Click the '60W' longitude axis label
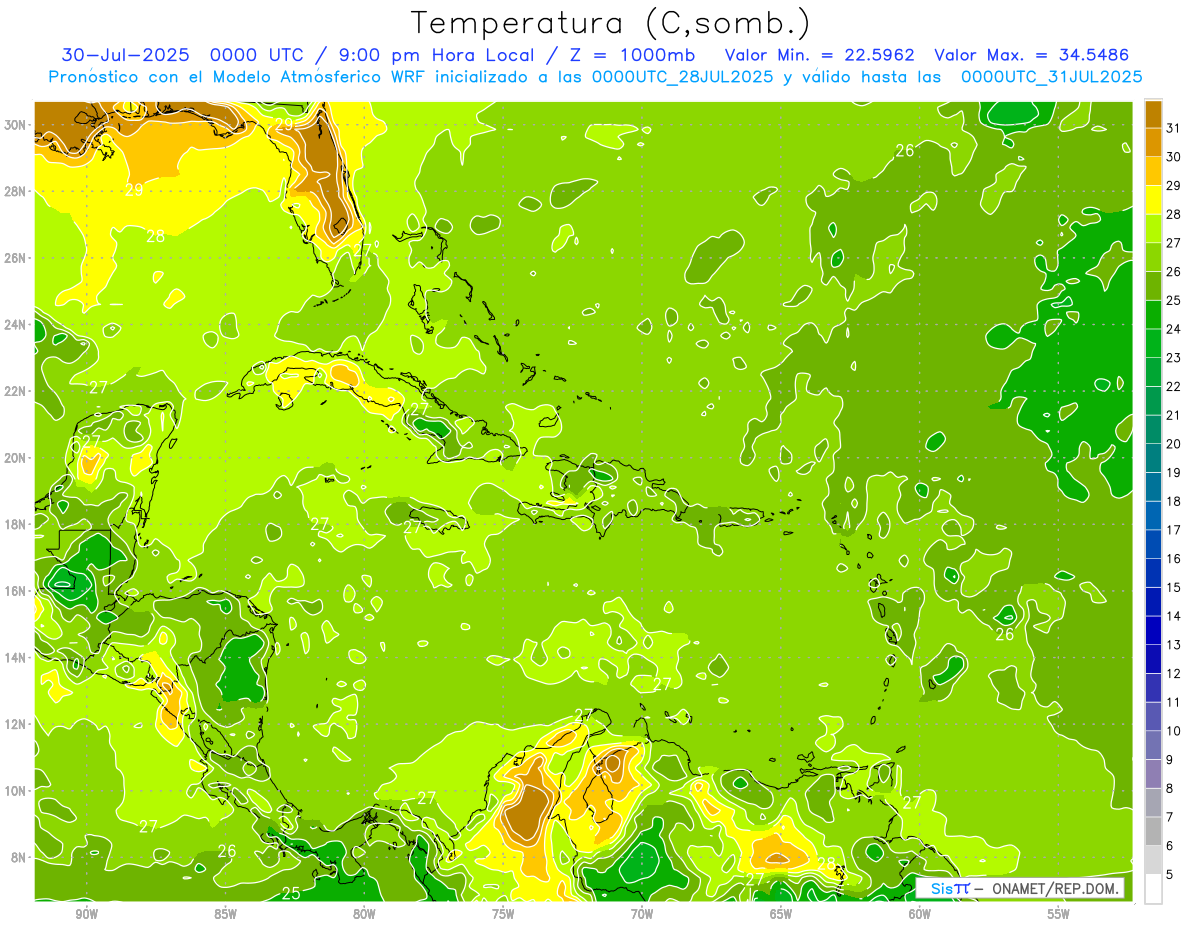The image size is (1200, 927). [x=919, y=914]
